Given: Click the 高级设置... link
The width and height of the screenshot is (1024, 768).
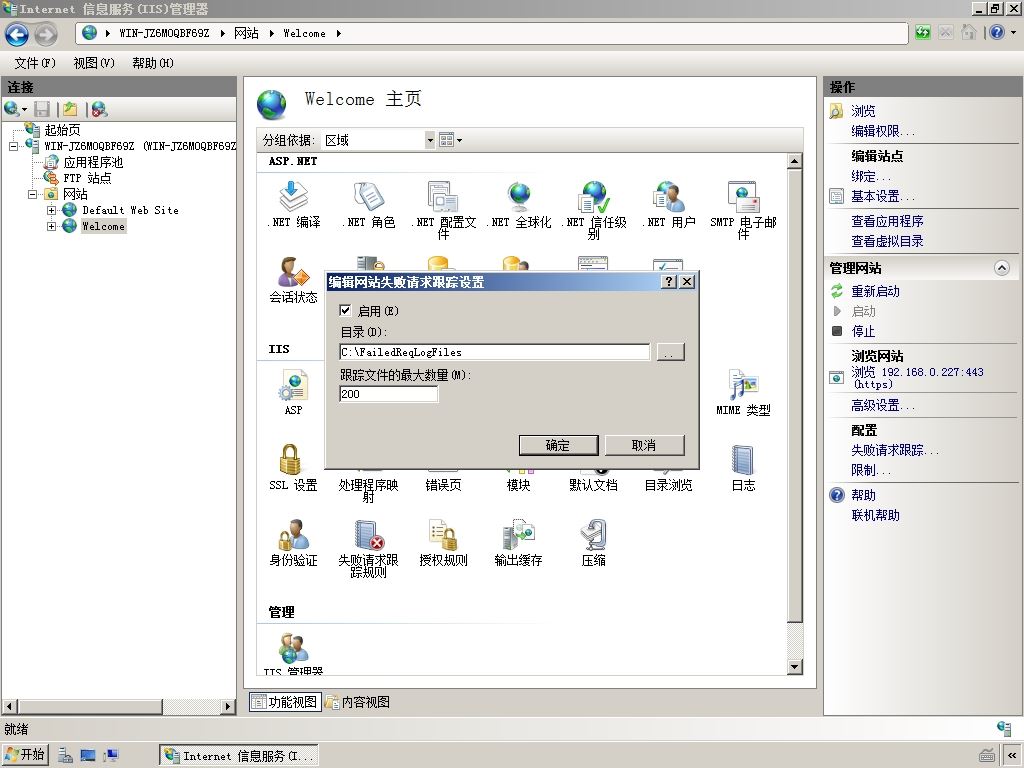Looking at the screenshot, I should pos(883,406).
